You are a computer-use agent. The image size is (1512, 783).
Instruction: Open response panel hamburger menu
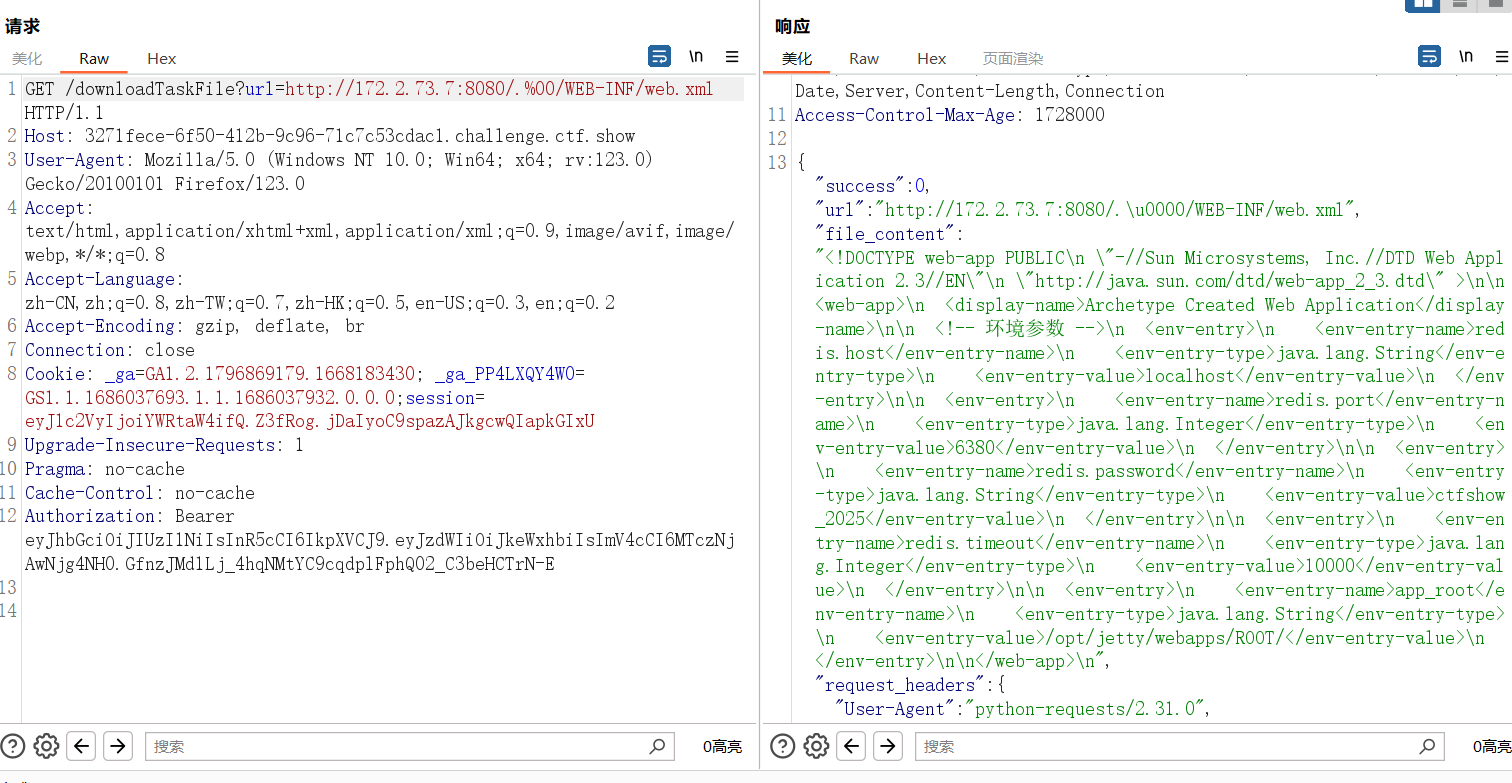[x=1502, y=56]
